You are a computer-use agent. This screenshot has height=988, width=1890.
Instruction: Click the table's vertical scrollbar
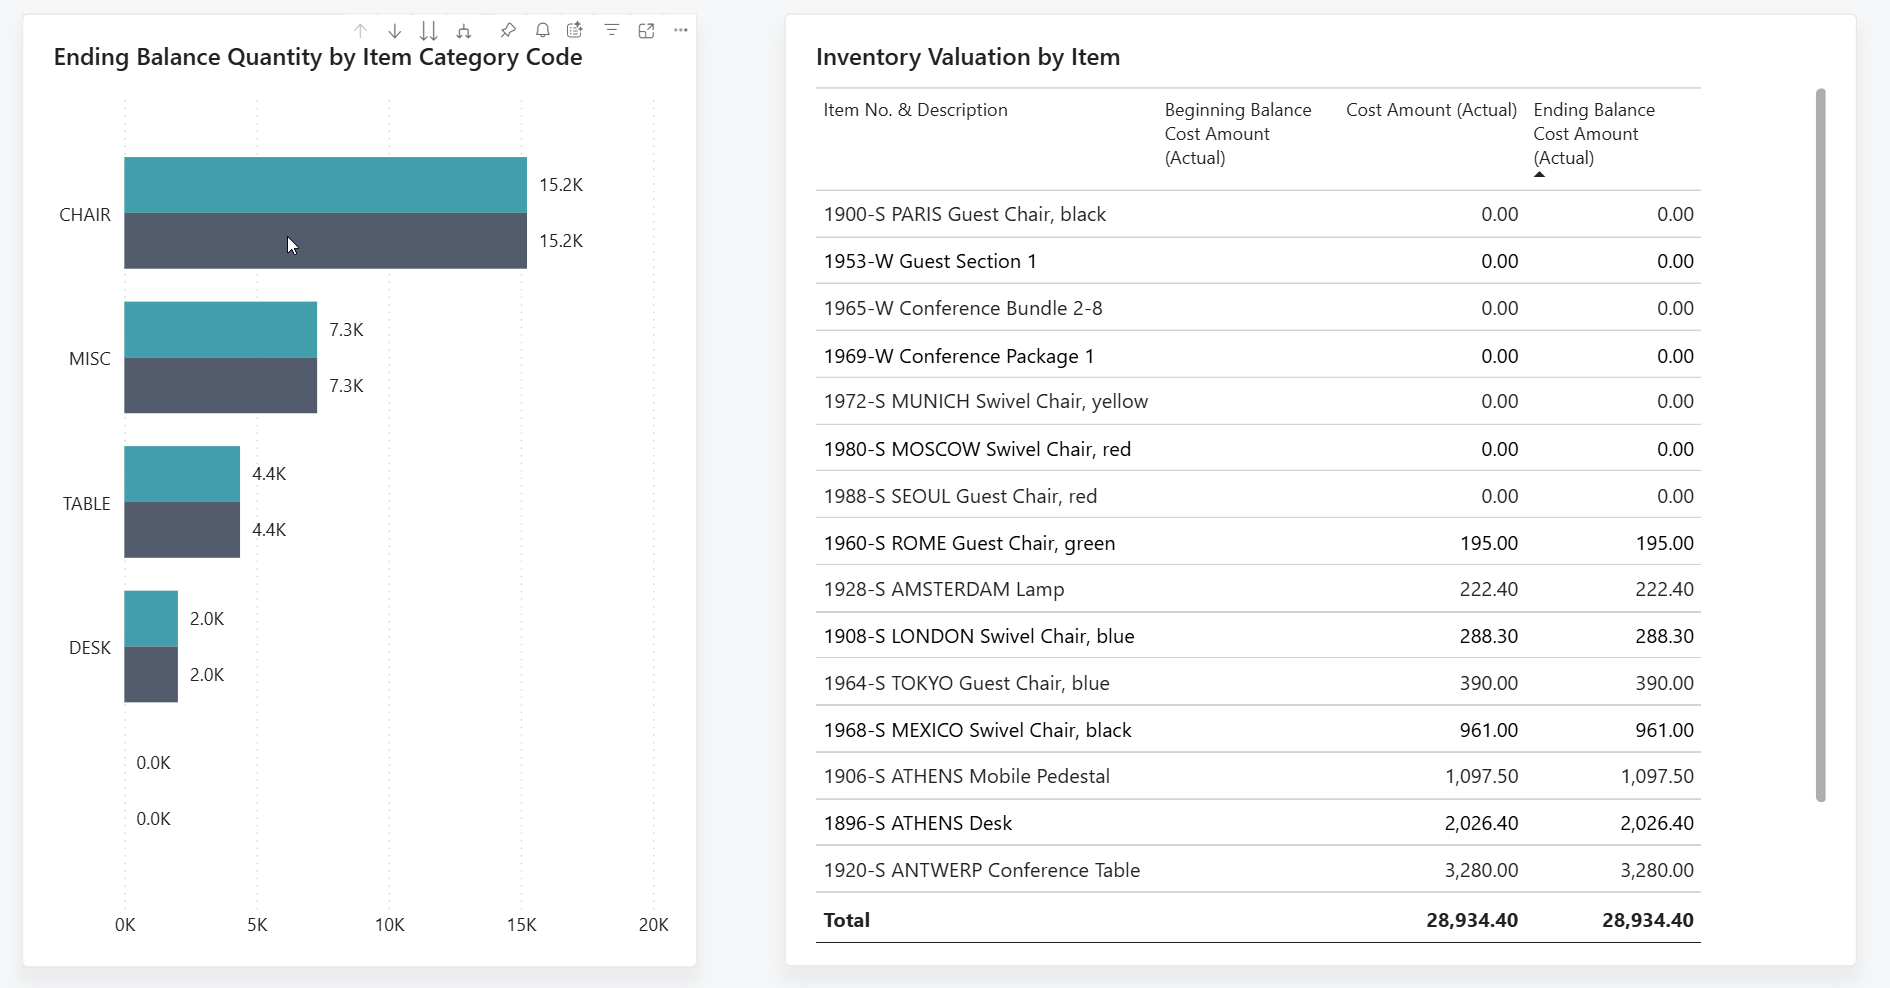1820,445
